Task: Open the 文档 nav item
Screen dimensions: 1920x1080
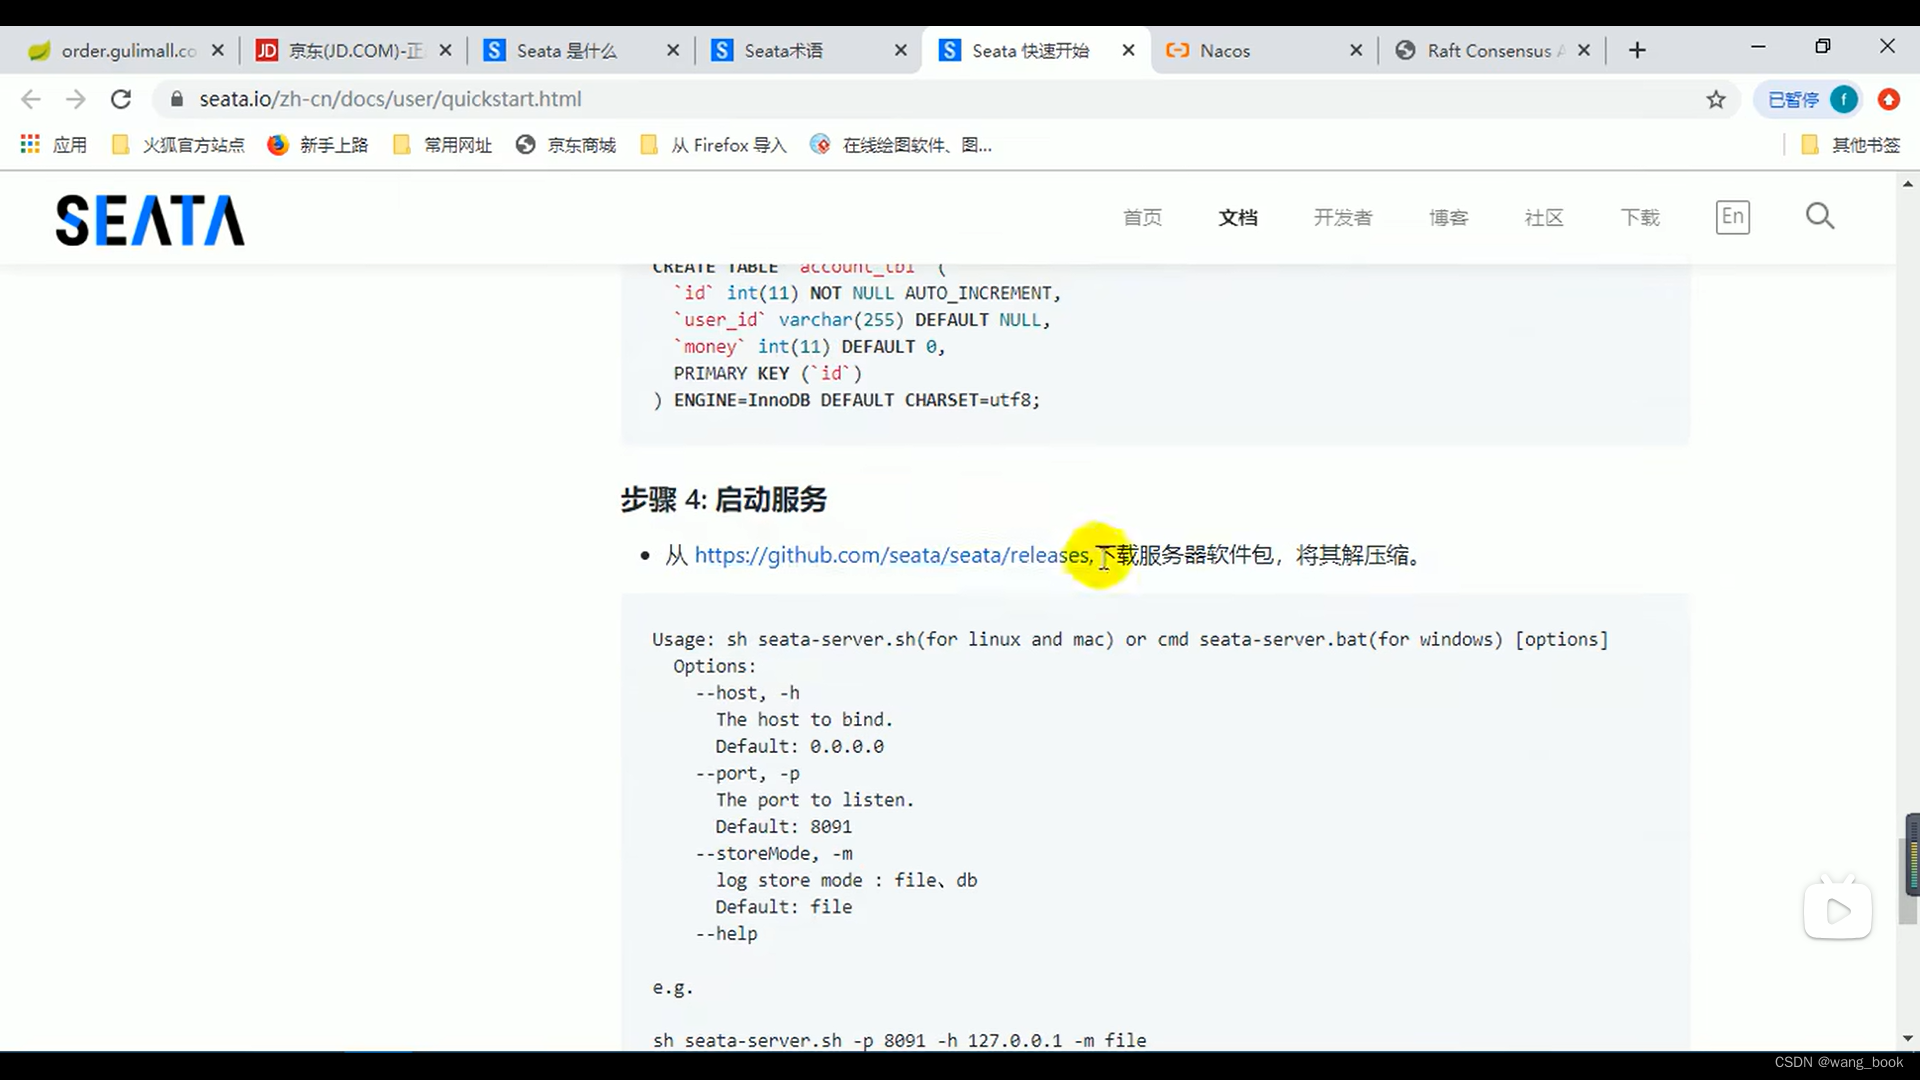Action: click(x=1238, y=217)
